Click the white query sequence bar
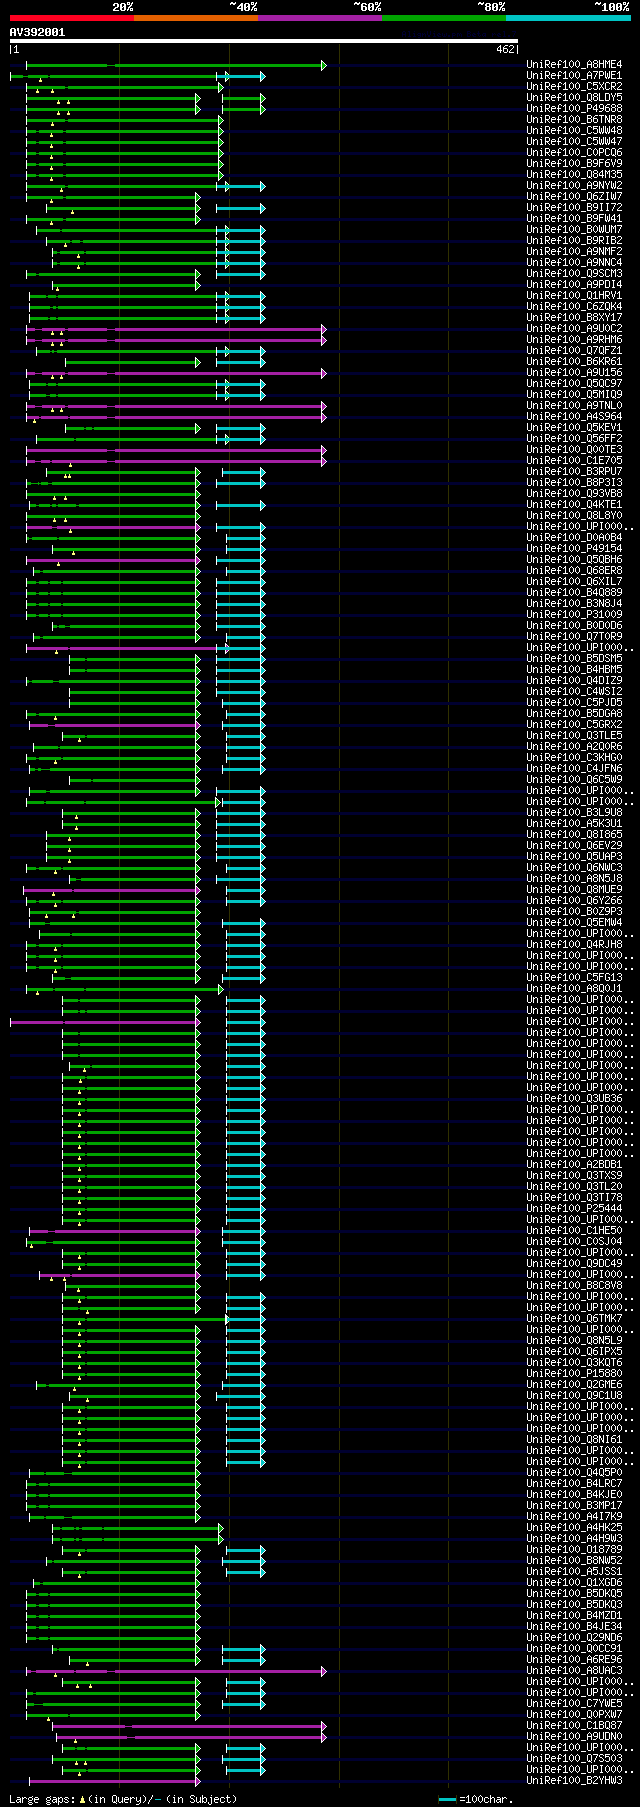This screenshot has width=640, height=1807. (x=263, y=41)
